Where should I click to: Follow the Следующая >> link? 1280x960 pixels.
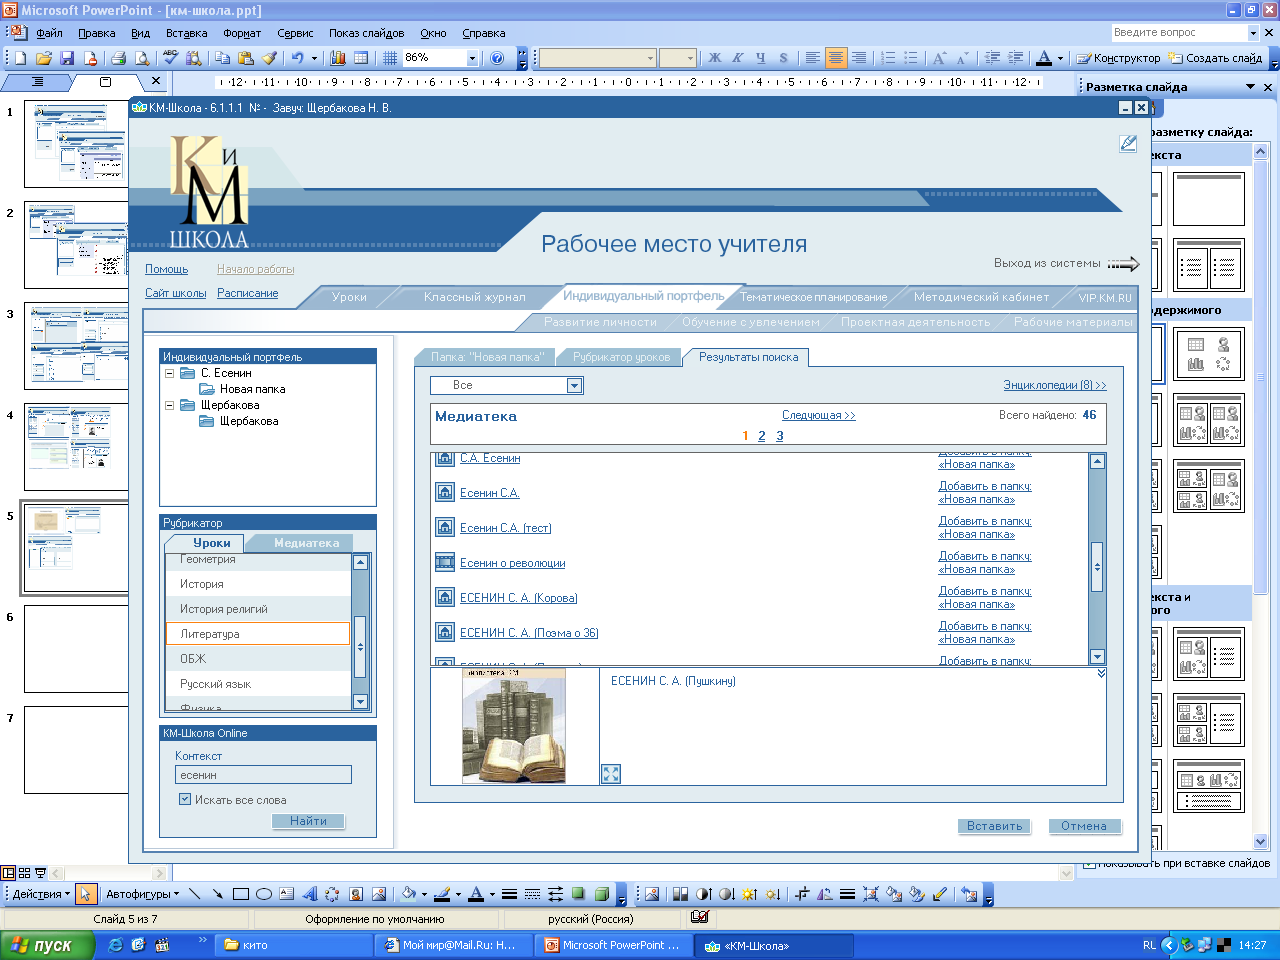(819, 415)
